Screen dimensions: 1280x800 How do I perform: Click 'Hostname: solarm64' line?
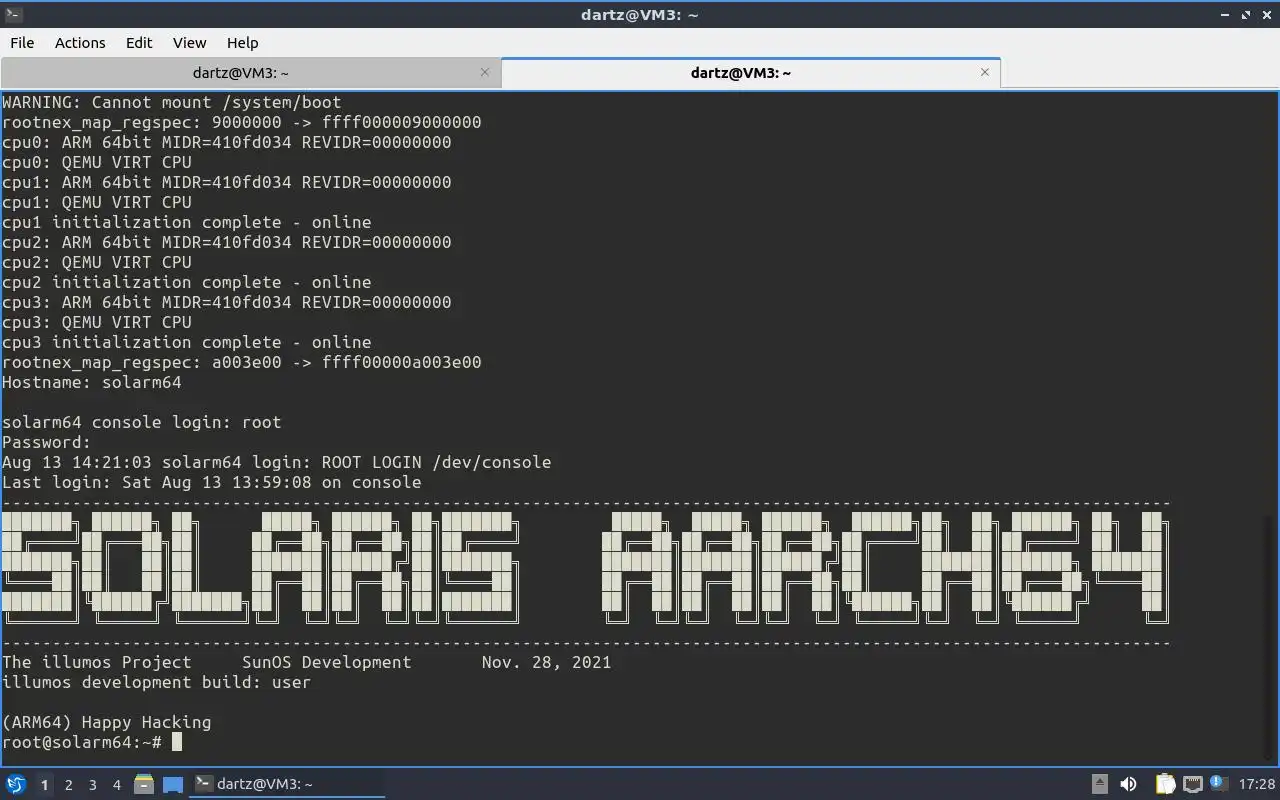click(x=92, y=382)
